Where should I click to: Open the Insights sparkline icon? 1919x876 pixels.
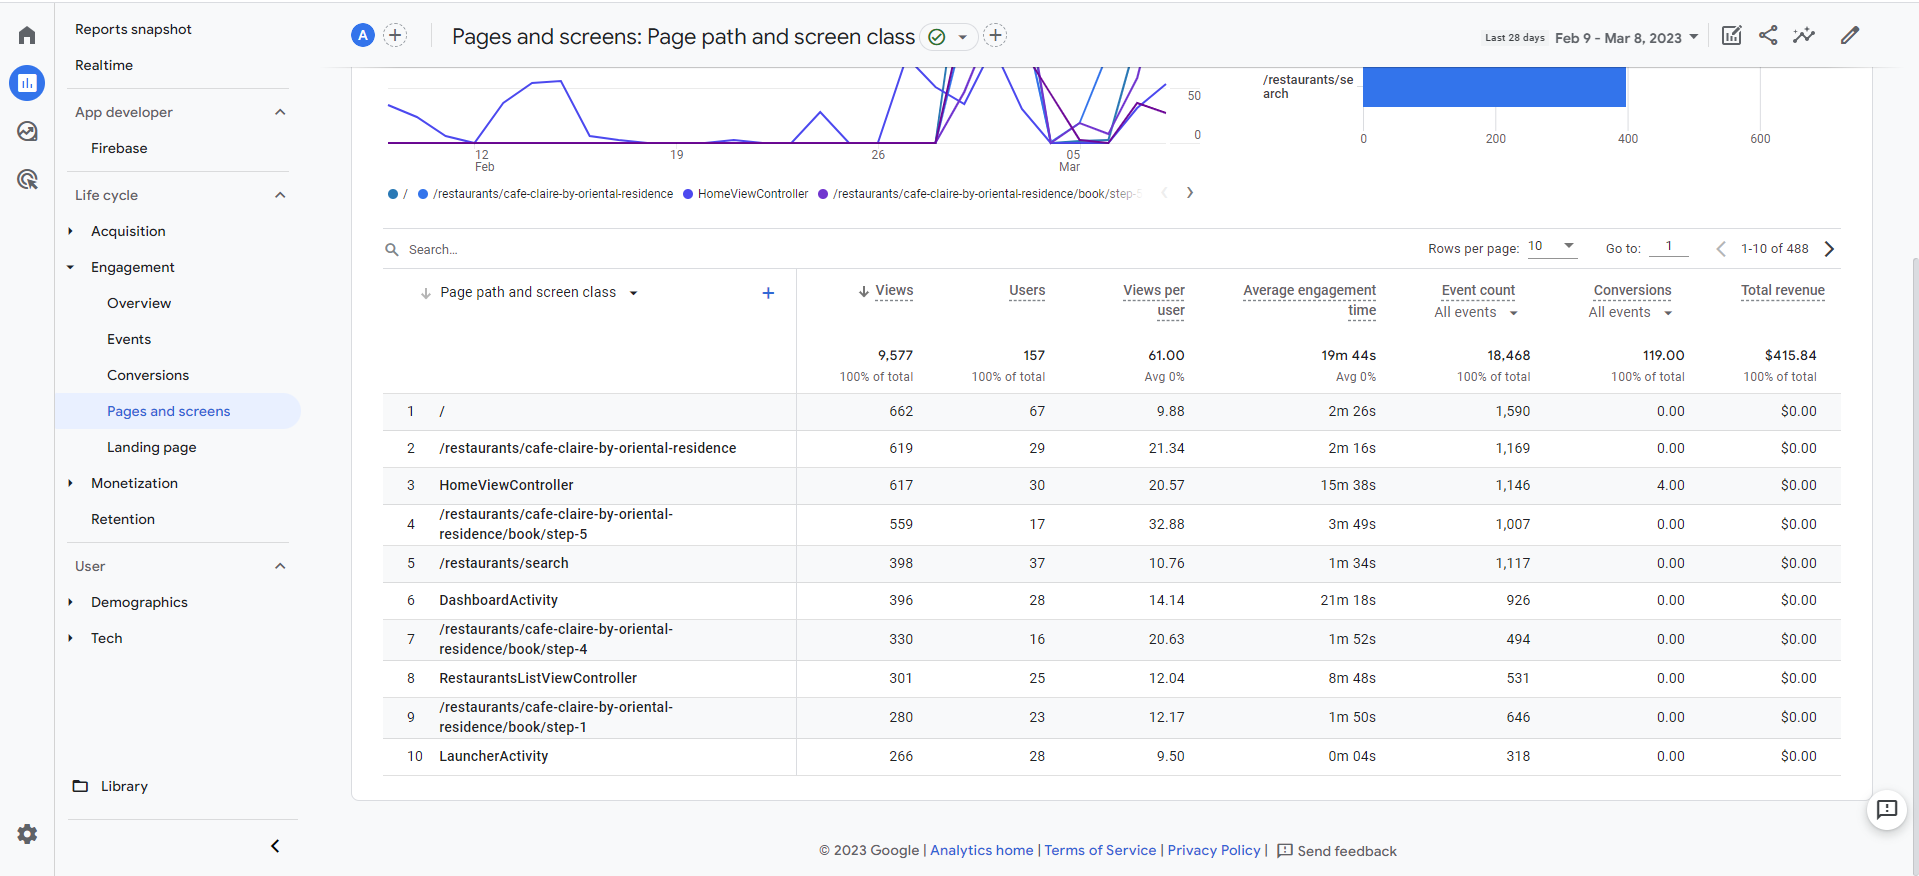(x=1804, y=36)
